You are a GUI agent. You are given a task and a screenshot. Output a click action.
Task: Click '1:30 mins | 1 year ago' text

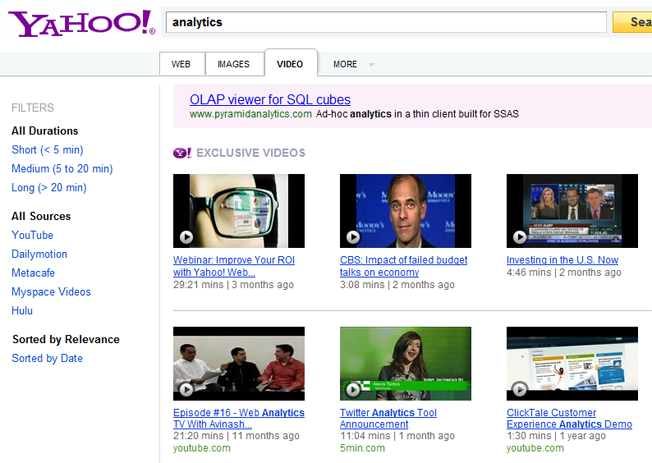(x=556, y=436)
